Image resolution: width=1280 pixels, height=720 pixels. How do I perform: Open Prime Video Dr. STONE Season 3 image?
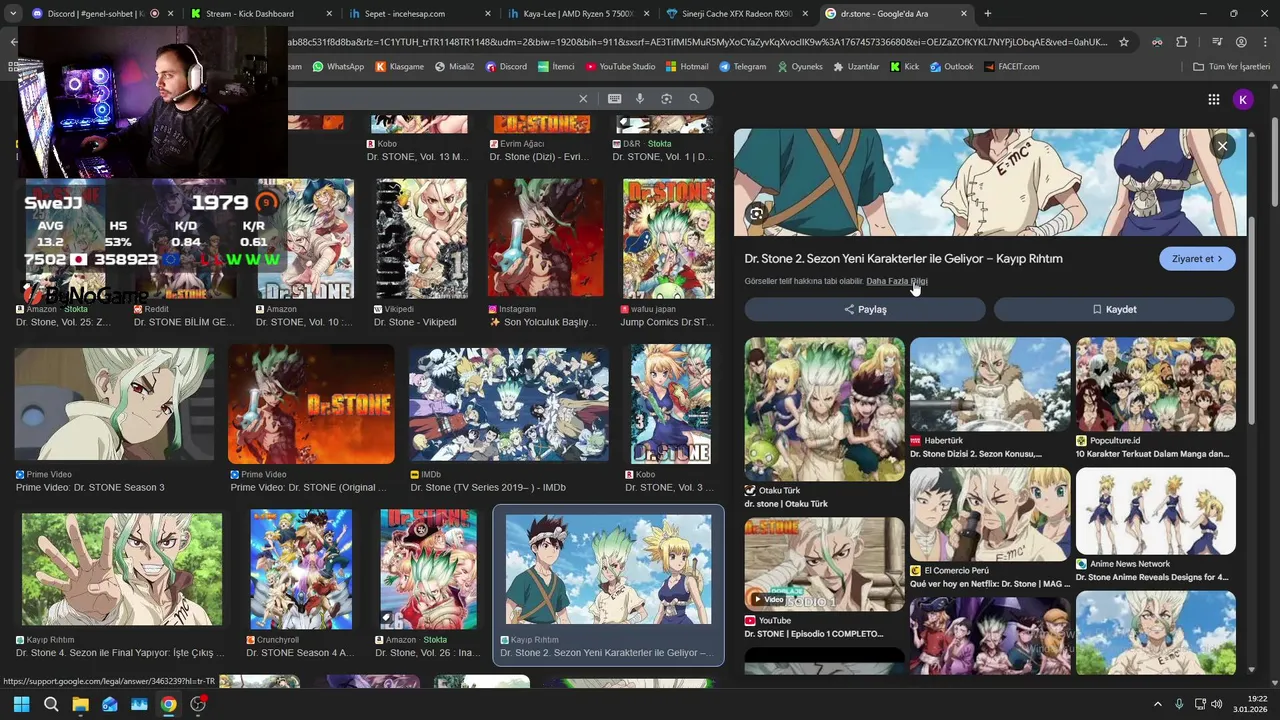coord(114,404)
